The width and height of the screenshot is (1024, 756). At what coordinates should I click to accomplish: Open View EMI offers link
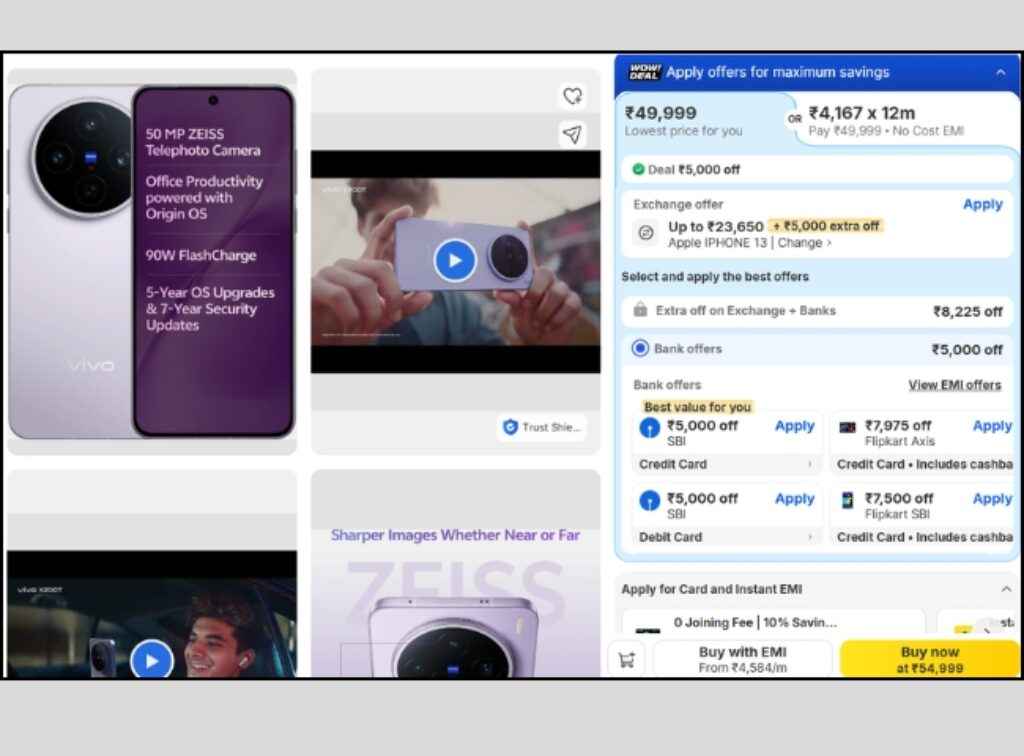(954, 385)
